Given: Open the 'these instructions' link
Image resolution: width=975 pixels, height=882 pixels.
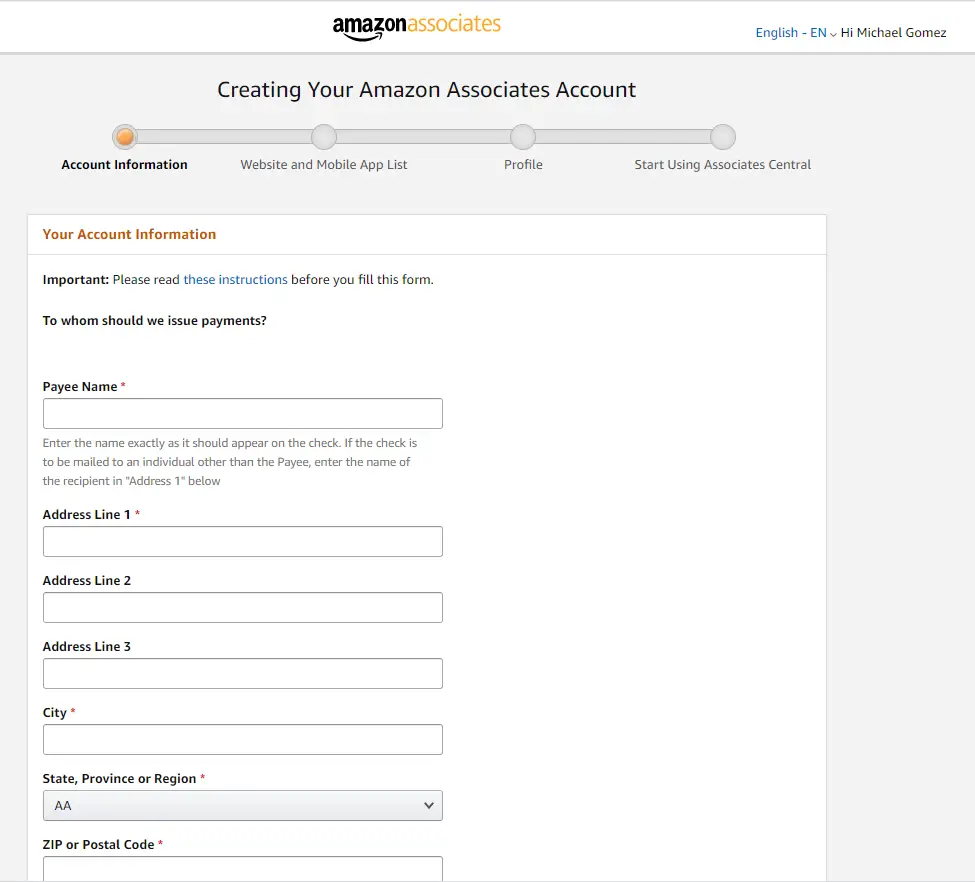Looking at the screenshot, I should pyautogui.click(x=235, y=279).
